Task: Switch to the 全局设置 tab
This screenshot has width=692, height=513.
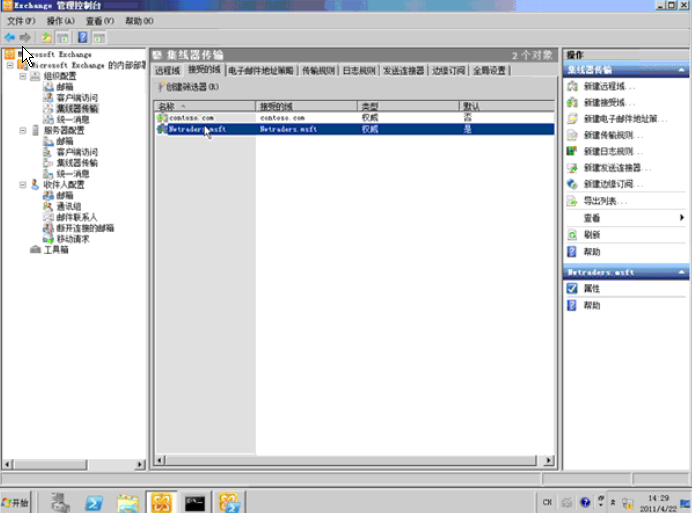Action: [x=489, y=71]
